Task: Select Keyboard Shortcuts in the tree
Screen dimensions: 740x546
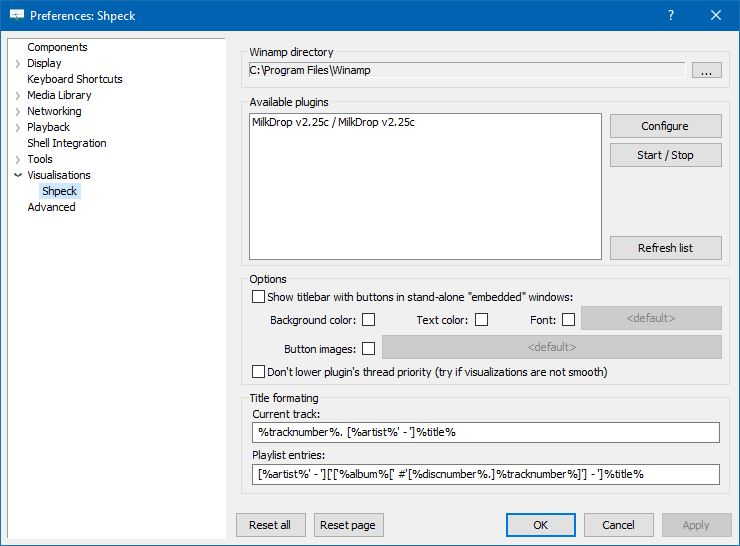Action: tap(75, 79)
